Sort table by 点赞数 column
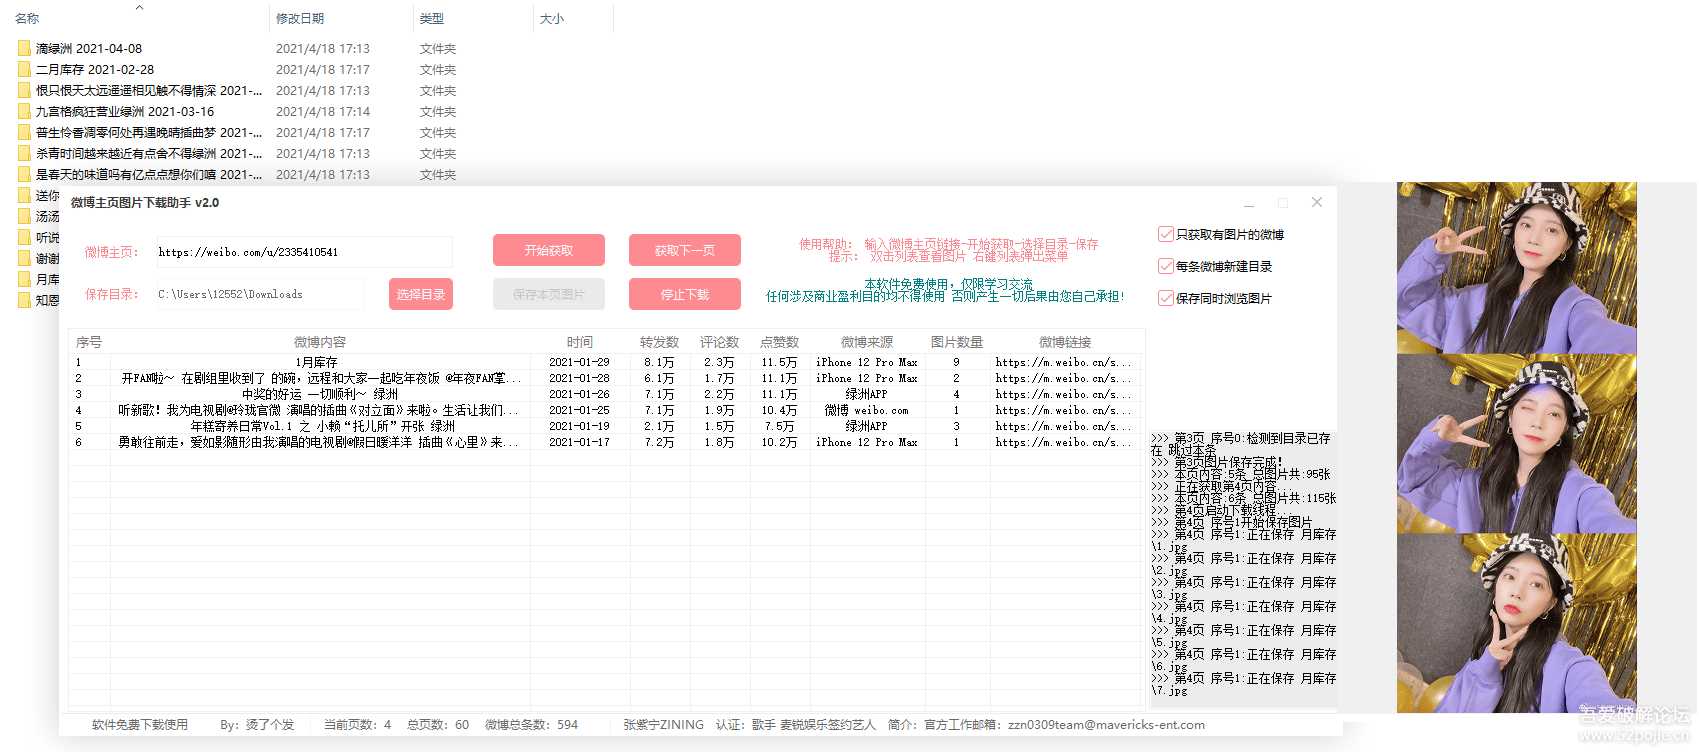 (779, 342)
